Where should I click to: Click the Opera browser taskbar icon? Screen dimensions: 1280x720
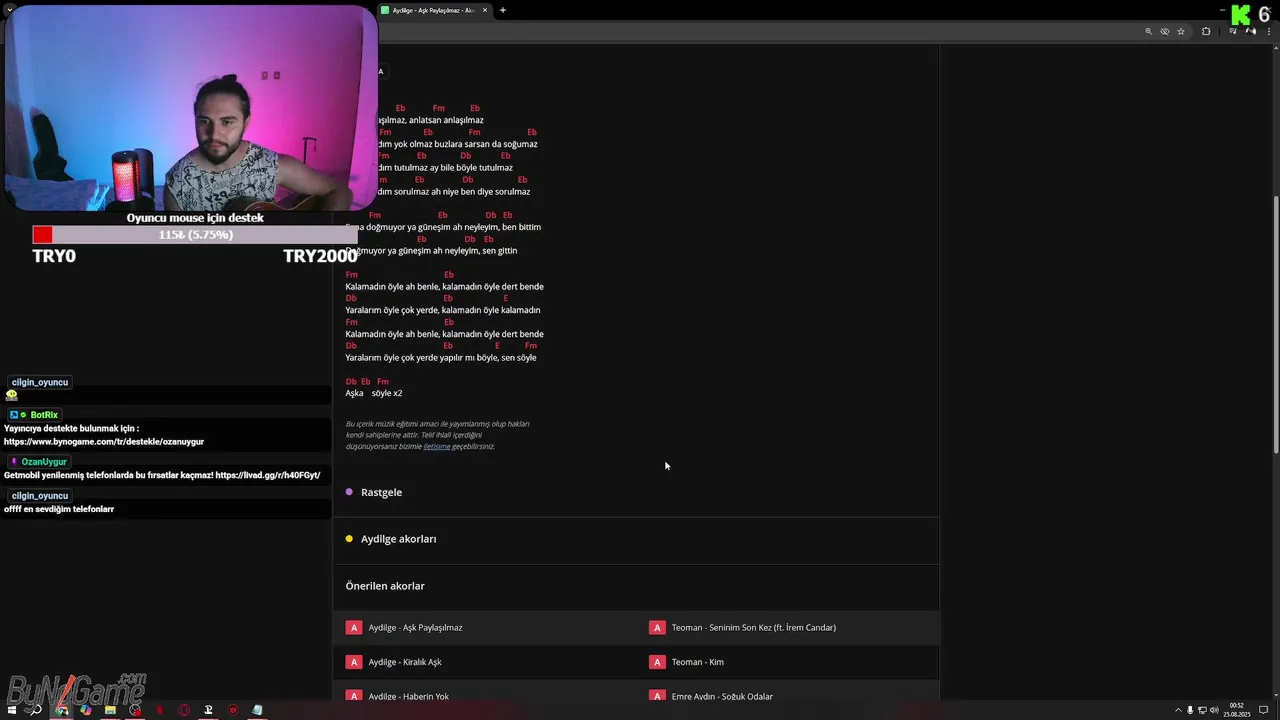pos(184,710)
